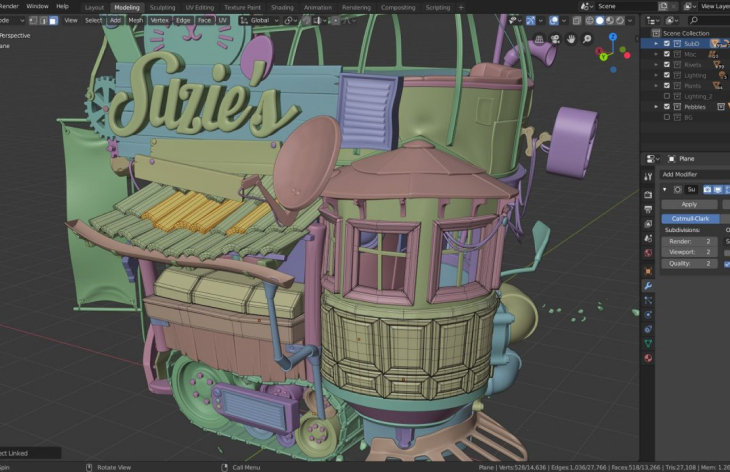Switch to solid viewport shading
730x472 pixels.
click(600, 20)
